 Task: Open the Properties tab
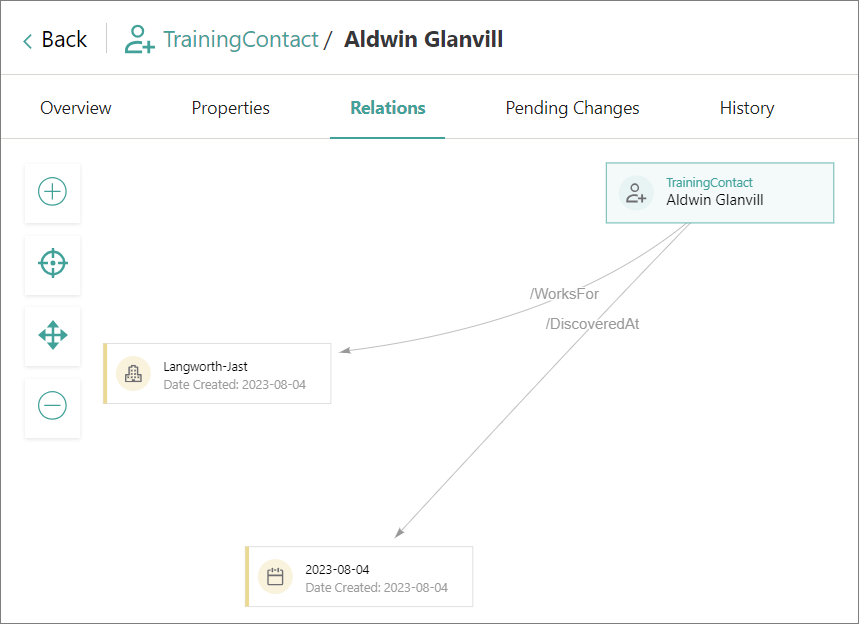(231, 108)
